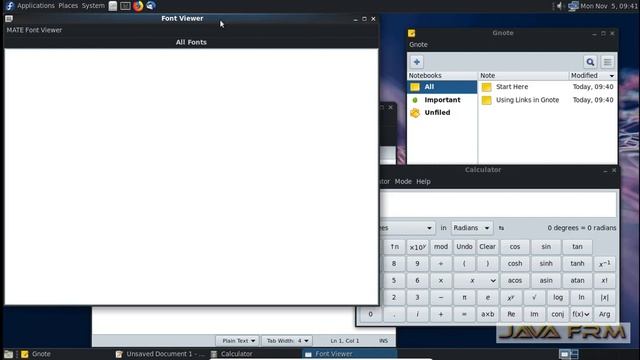Click the Notebooks column header
The height and width of the screenshot is (360, 640).
tap(442, 76)
